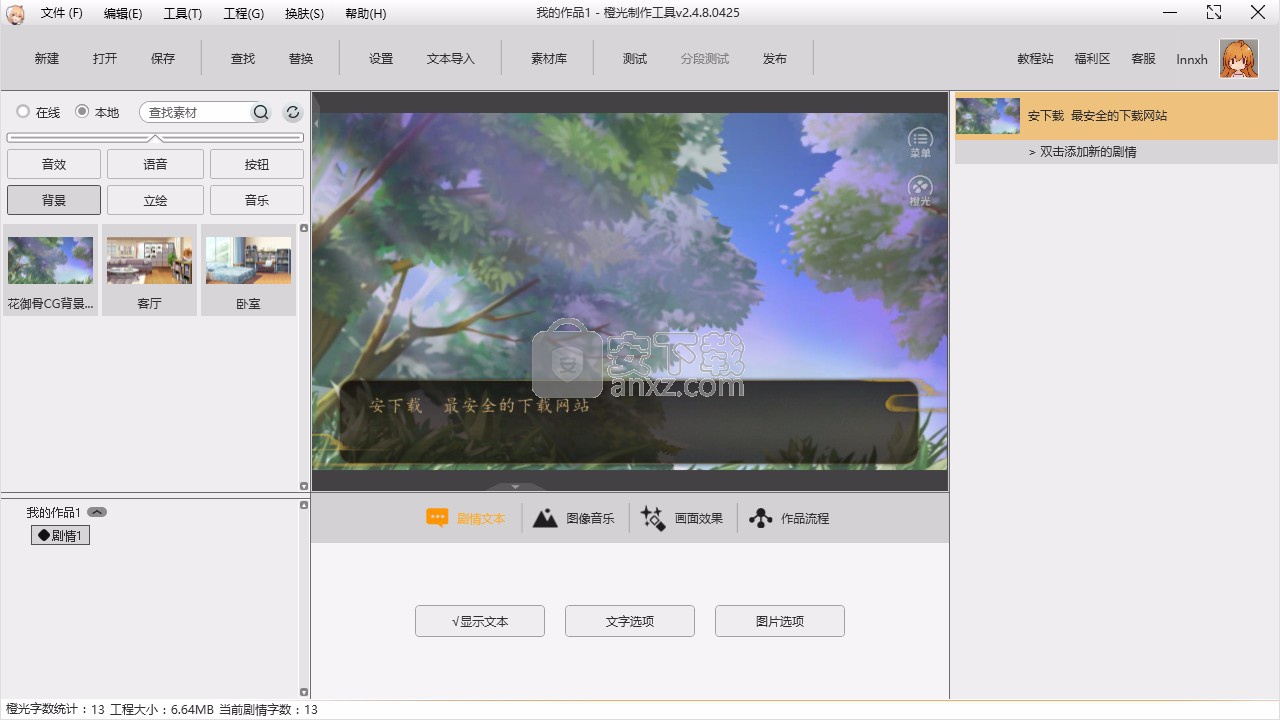Image resolution: width=1280 pixels, height=720 pixels.
Task: Open the 教程站 link
Action: point(1035,59)
